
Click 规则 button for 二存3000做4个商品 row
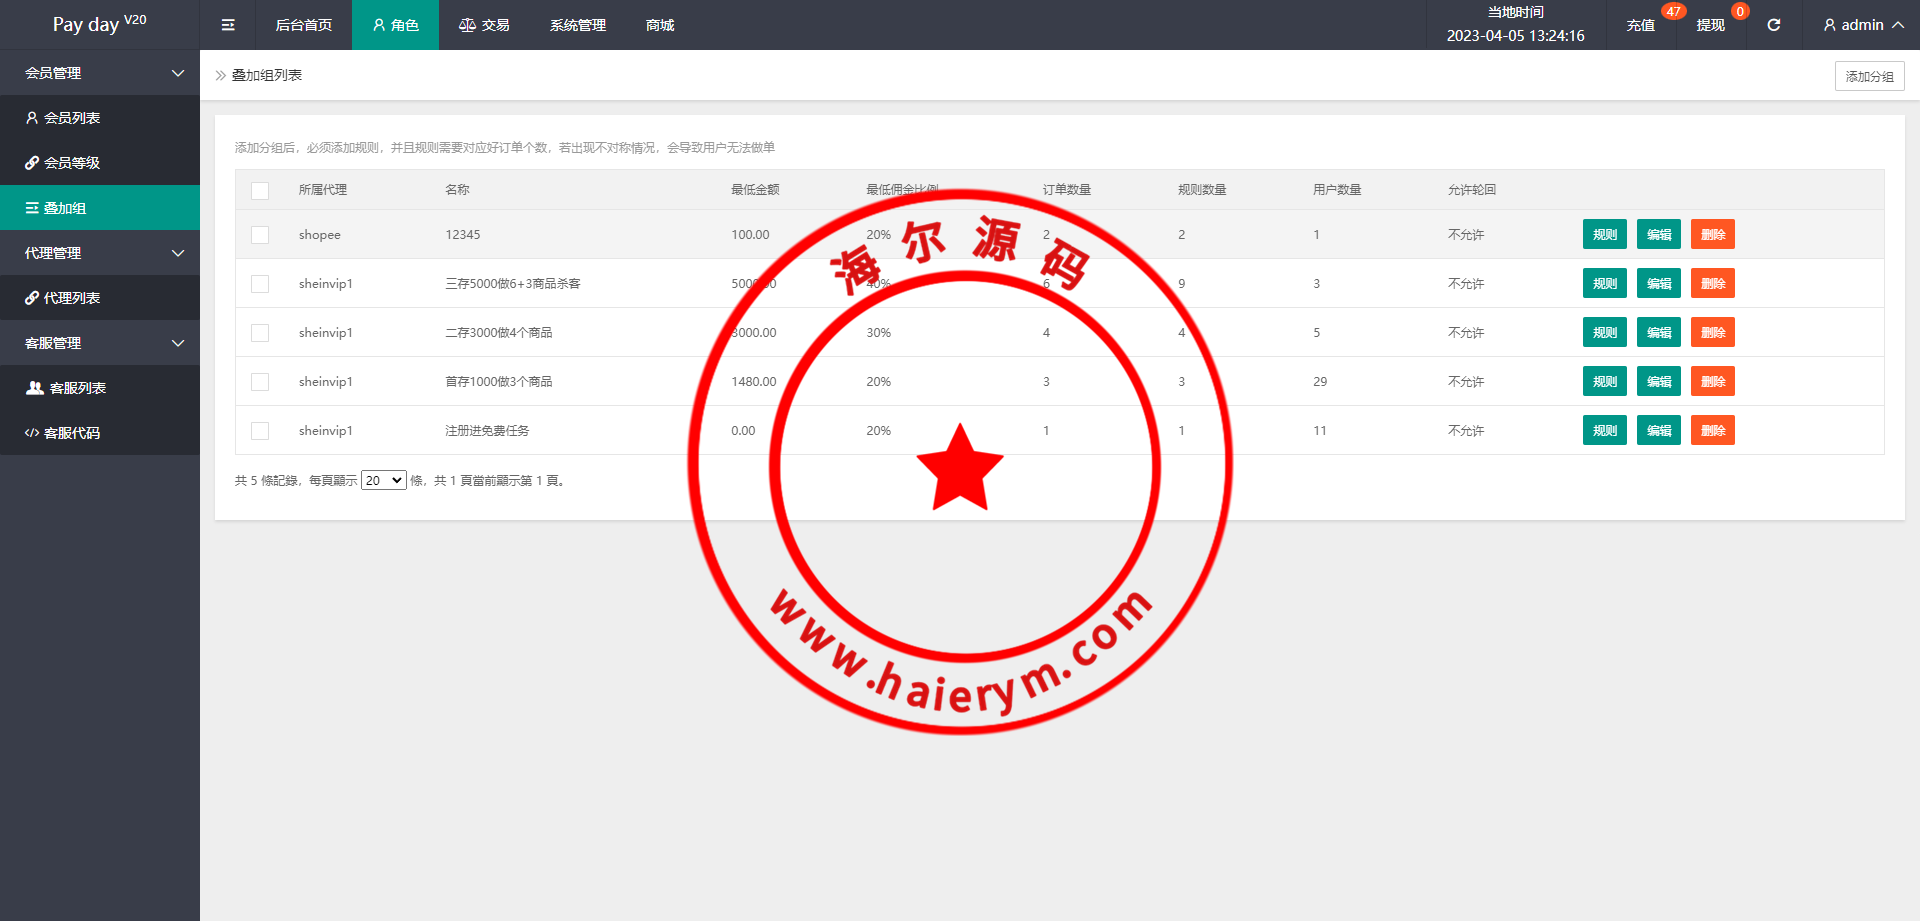pyautogui.click(x=1605, y=333)
